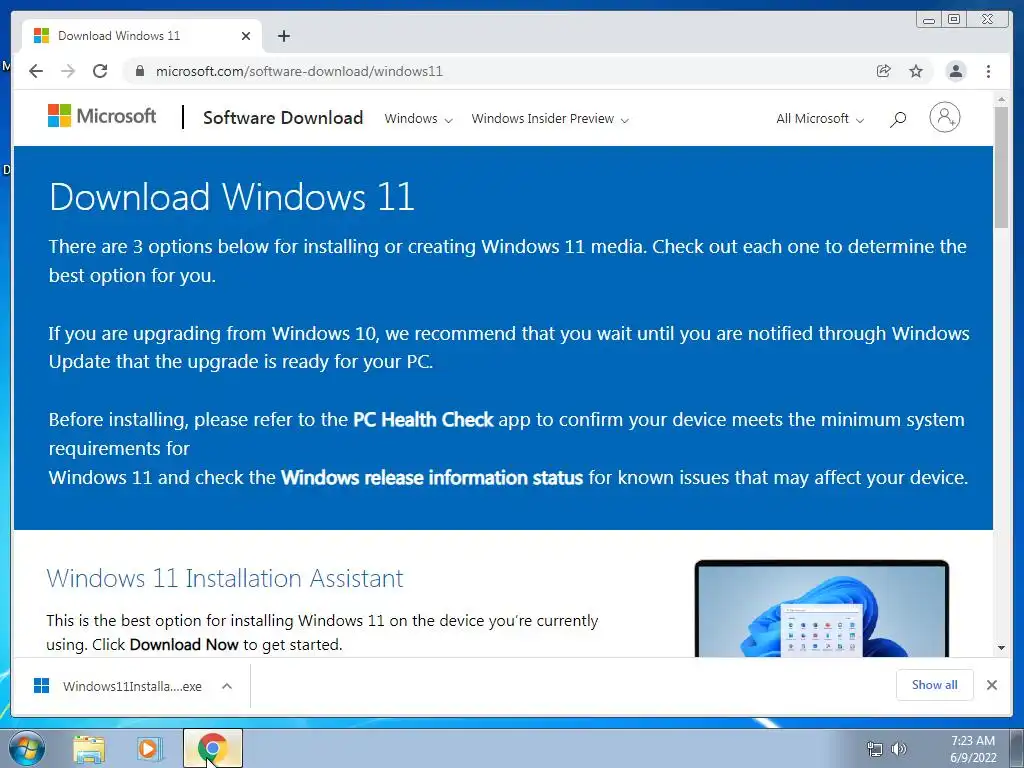The height and width of the screenshot is (768, 1024).
Task: Click Show all downloads
Action: (935, 685)
